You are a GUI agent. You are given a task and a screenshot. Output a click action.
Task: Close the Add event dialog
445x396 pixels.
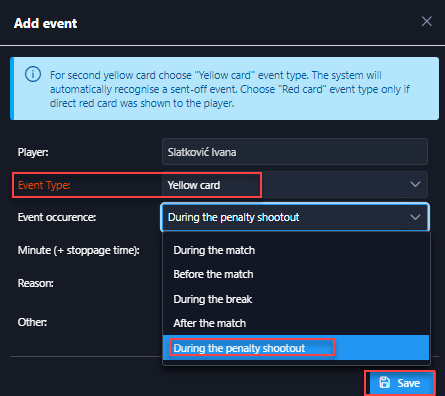pos(427,22)
